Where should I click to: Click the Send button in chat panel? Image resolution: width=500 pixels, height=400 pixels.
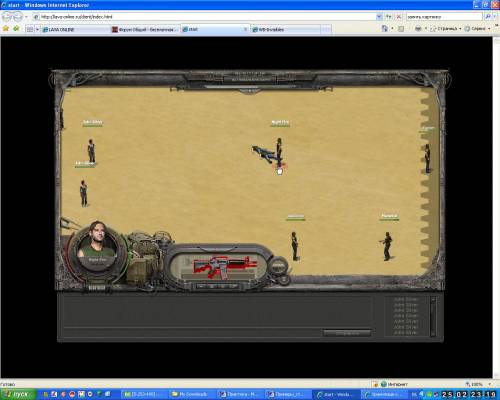pos(347,333)
